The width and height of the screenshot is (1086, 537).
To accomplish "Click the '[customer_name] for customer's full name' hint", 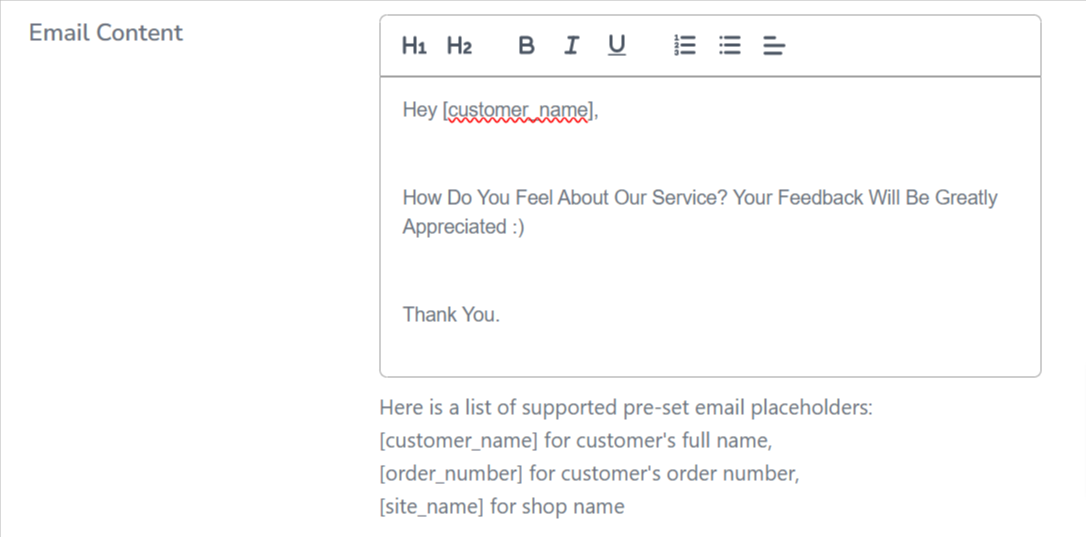I will pyautogui.click(x=576, y=441).
